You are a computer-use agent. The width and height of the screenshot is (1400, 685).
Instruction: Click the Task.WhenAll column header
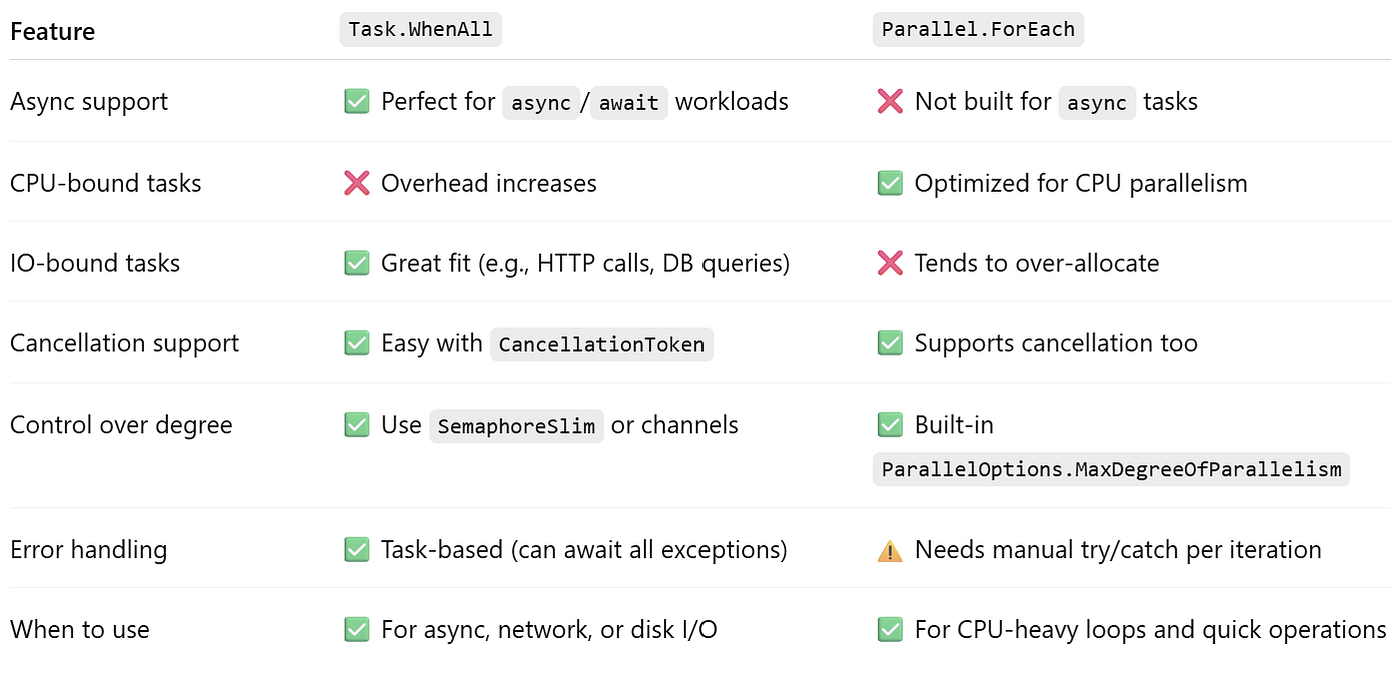coord(421,30)
